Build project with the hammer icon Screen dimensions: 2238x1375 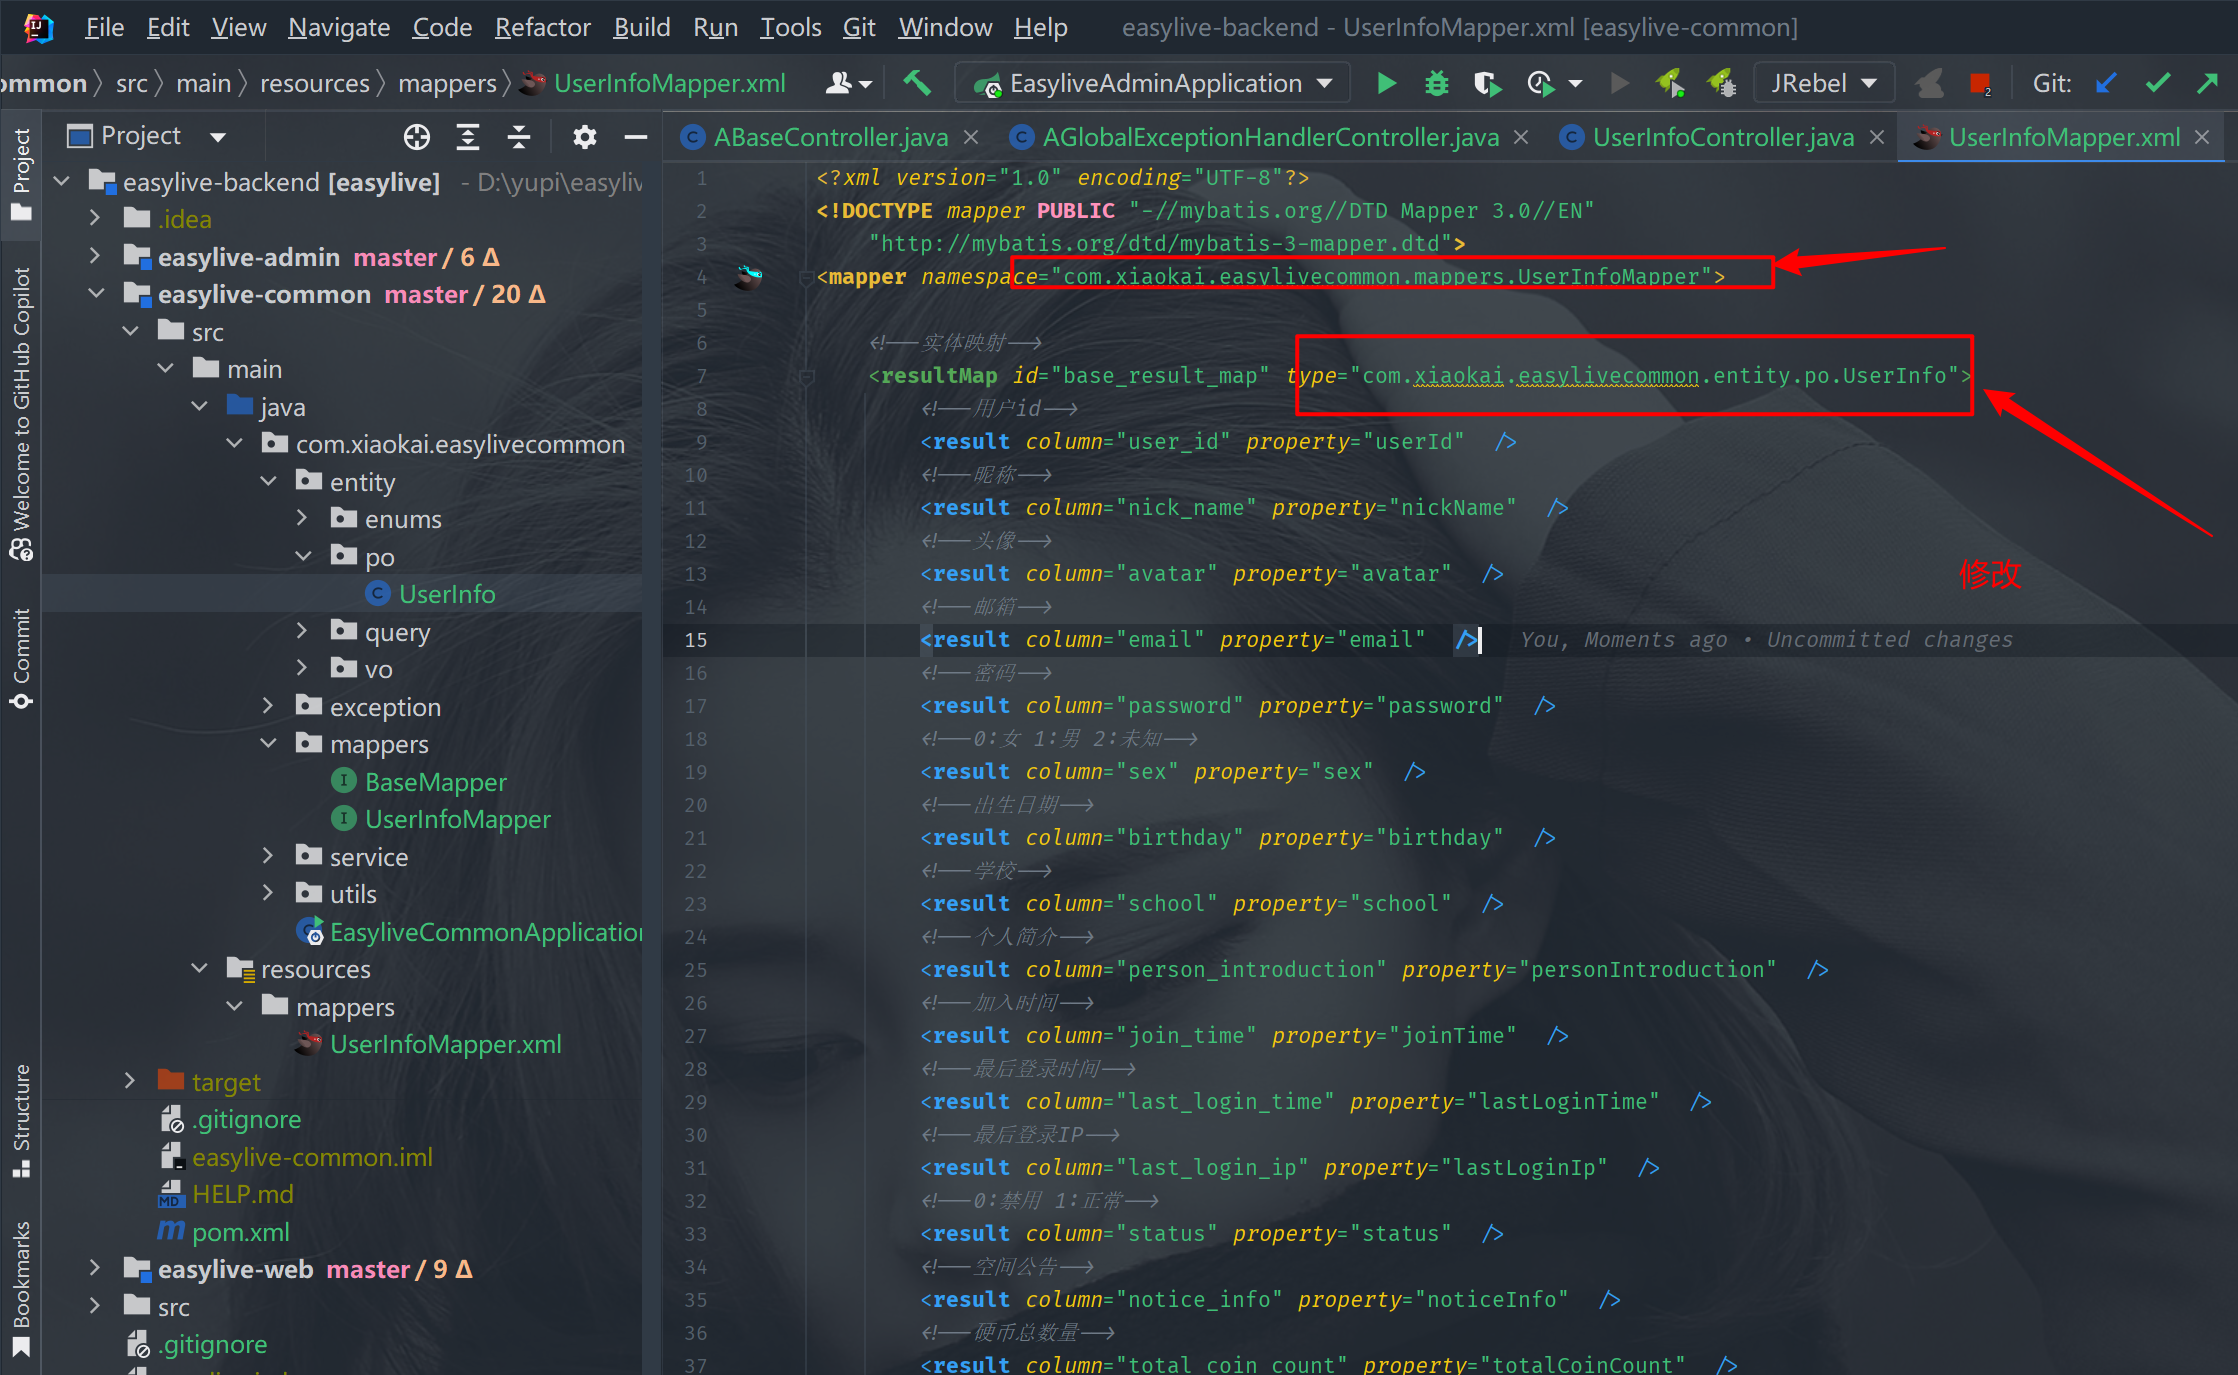(917, 83)
